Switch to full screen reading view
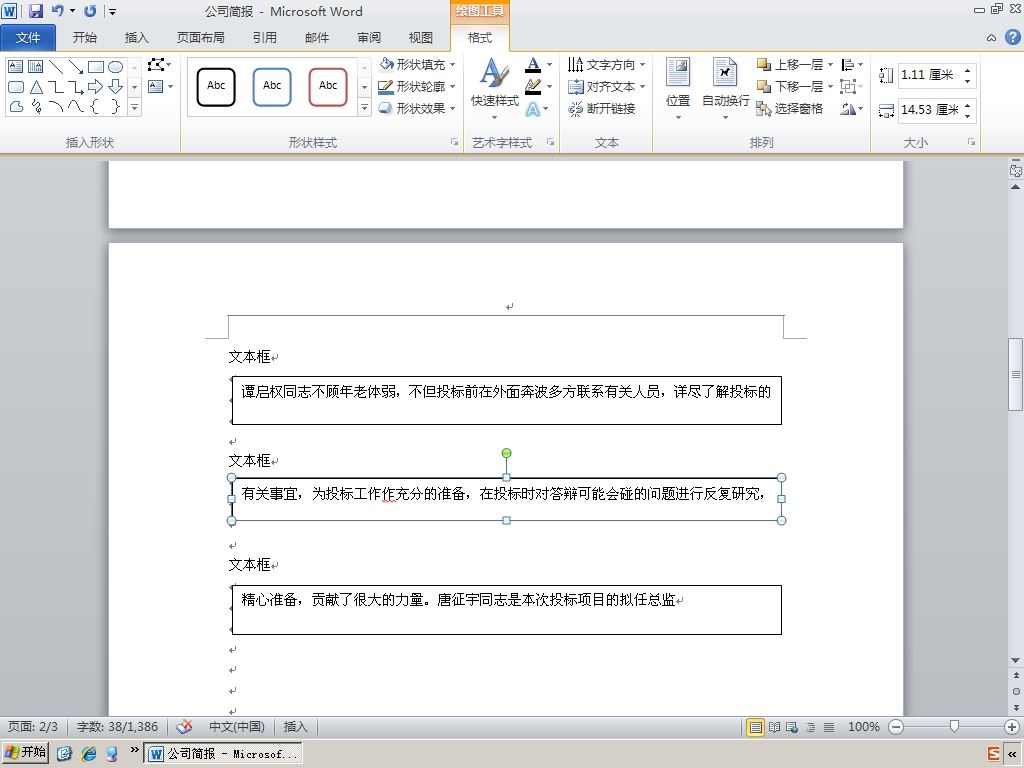Viewport: 1024px width, 768px height. [x=774, y=726]
